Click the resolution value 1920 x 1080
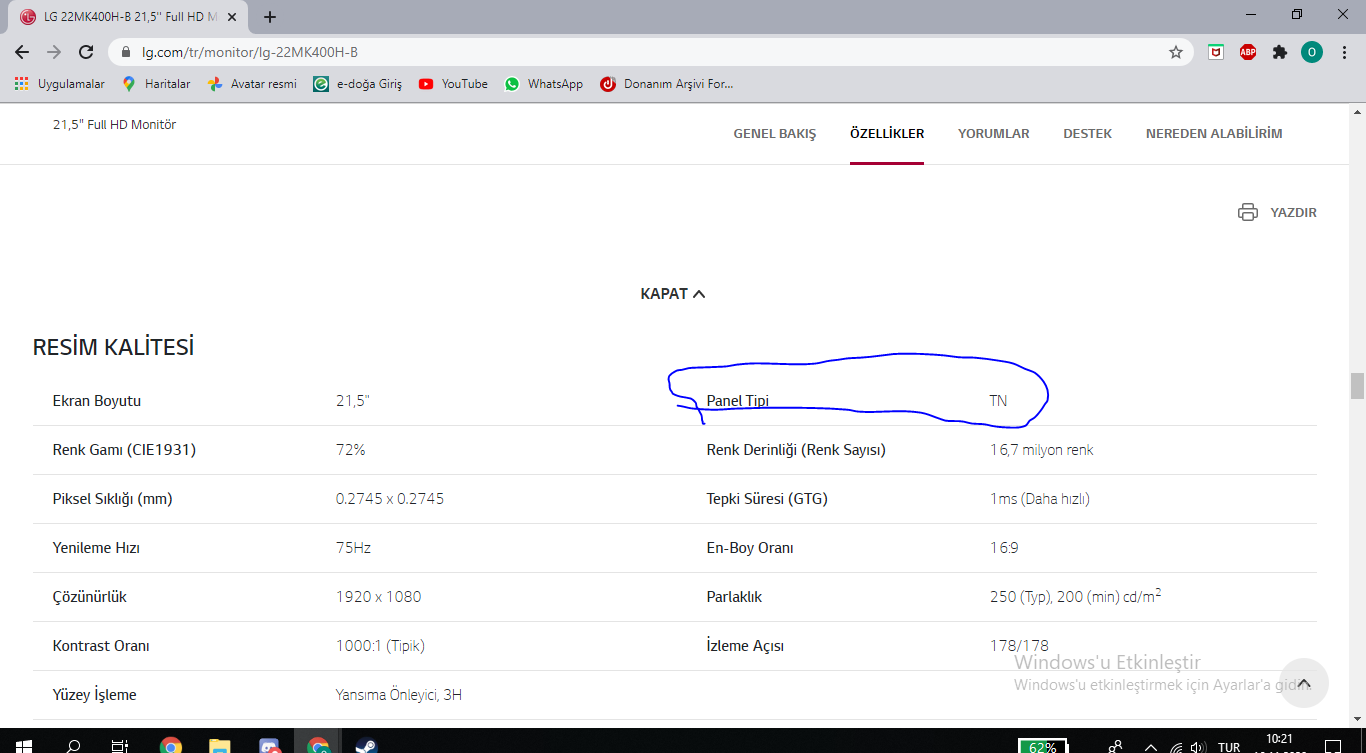This screenshot has height=753, width=1366. [x=379, y=597]
